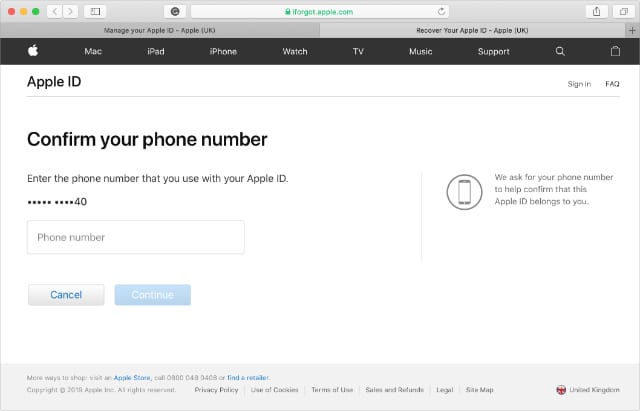The image size is (640, 411).
Task: Go back with Safari back arrow
Action: (55, 11)
